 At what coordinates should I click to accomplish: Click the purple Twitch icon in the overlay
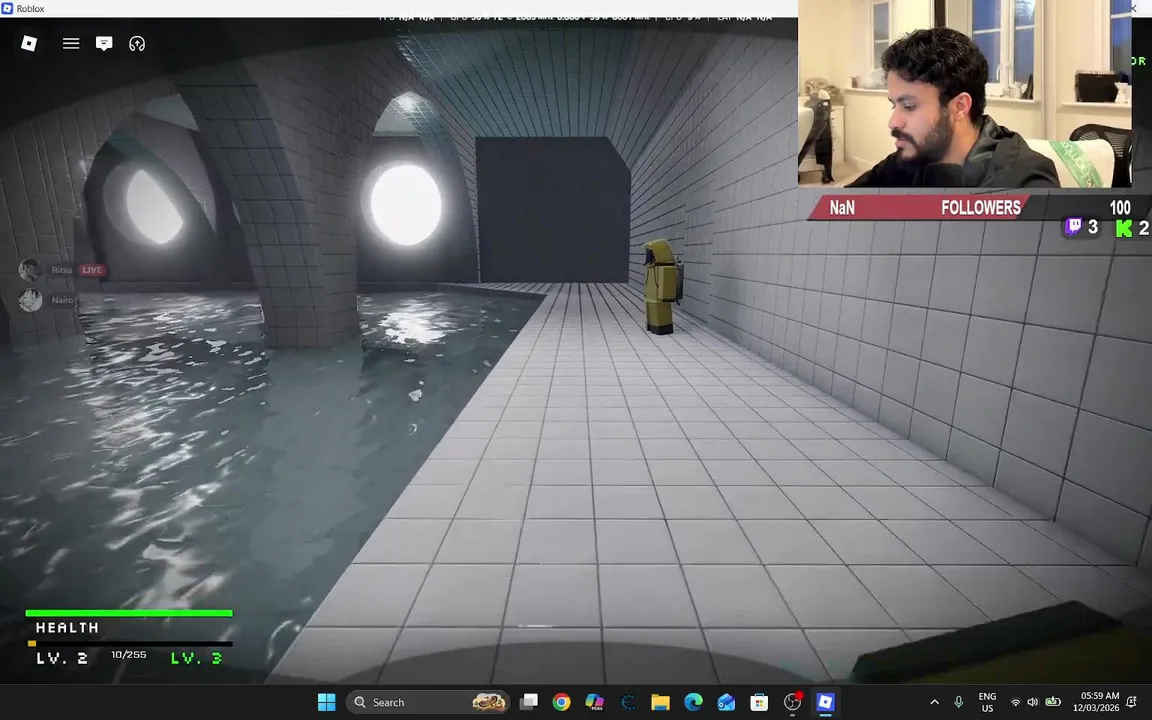1073,226
